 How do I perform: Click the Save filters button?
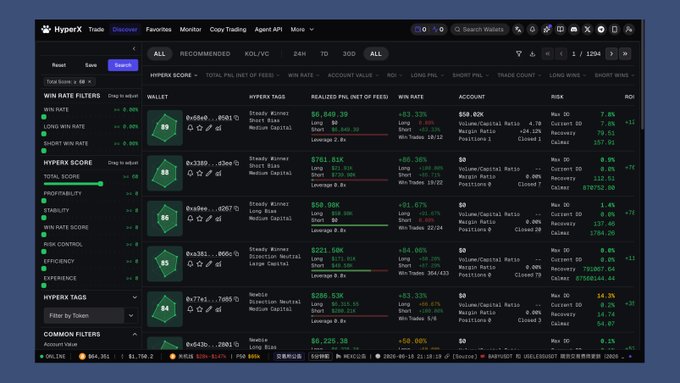coord(91,65)
